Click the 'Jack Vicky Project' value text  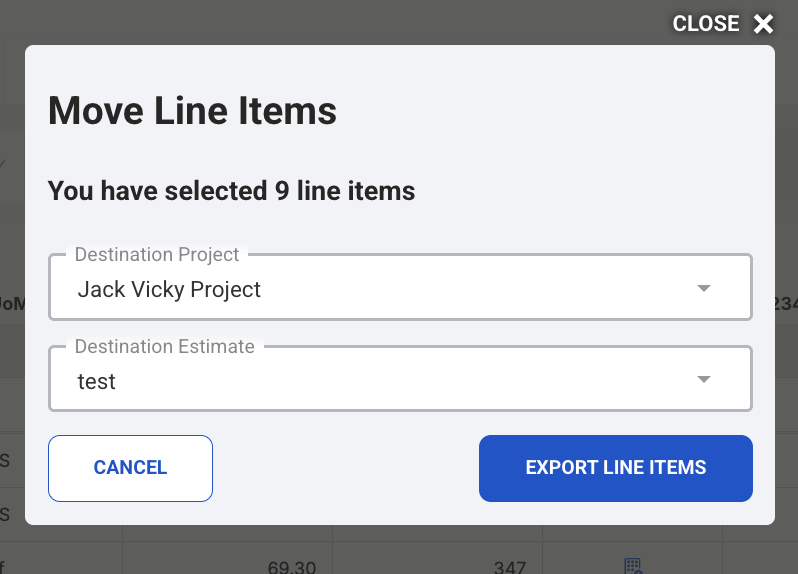click(x=169, y=290)
